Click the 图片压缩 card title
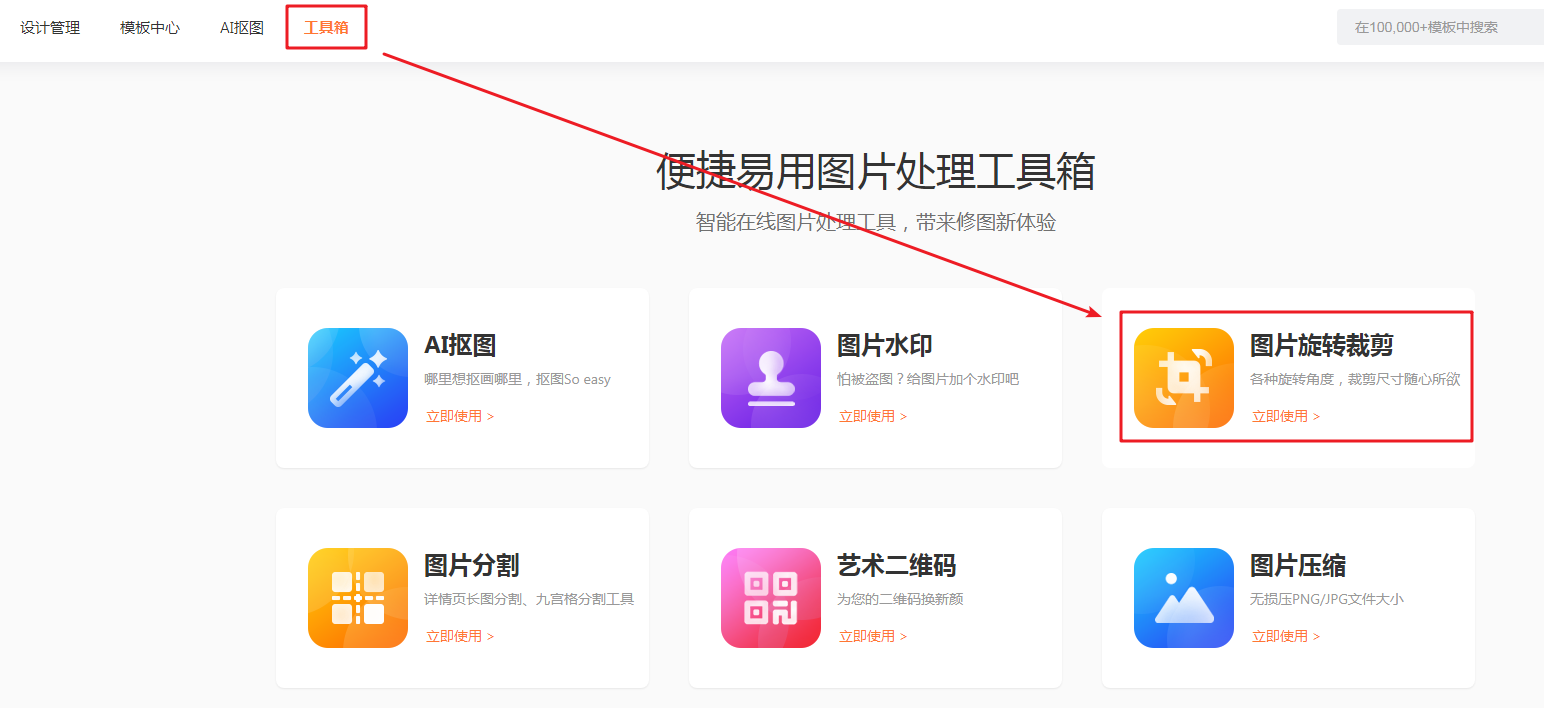 (1298, 566)
